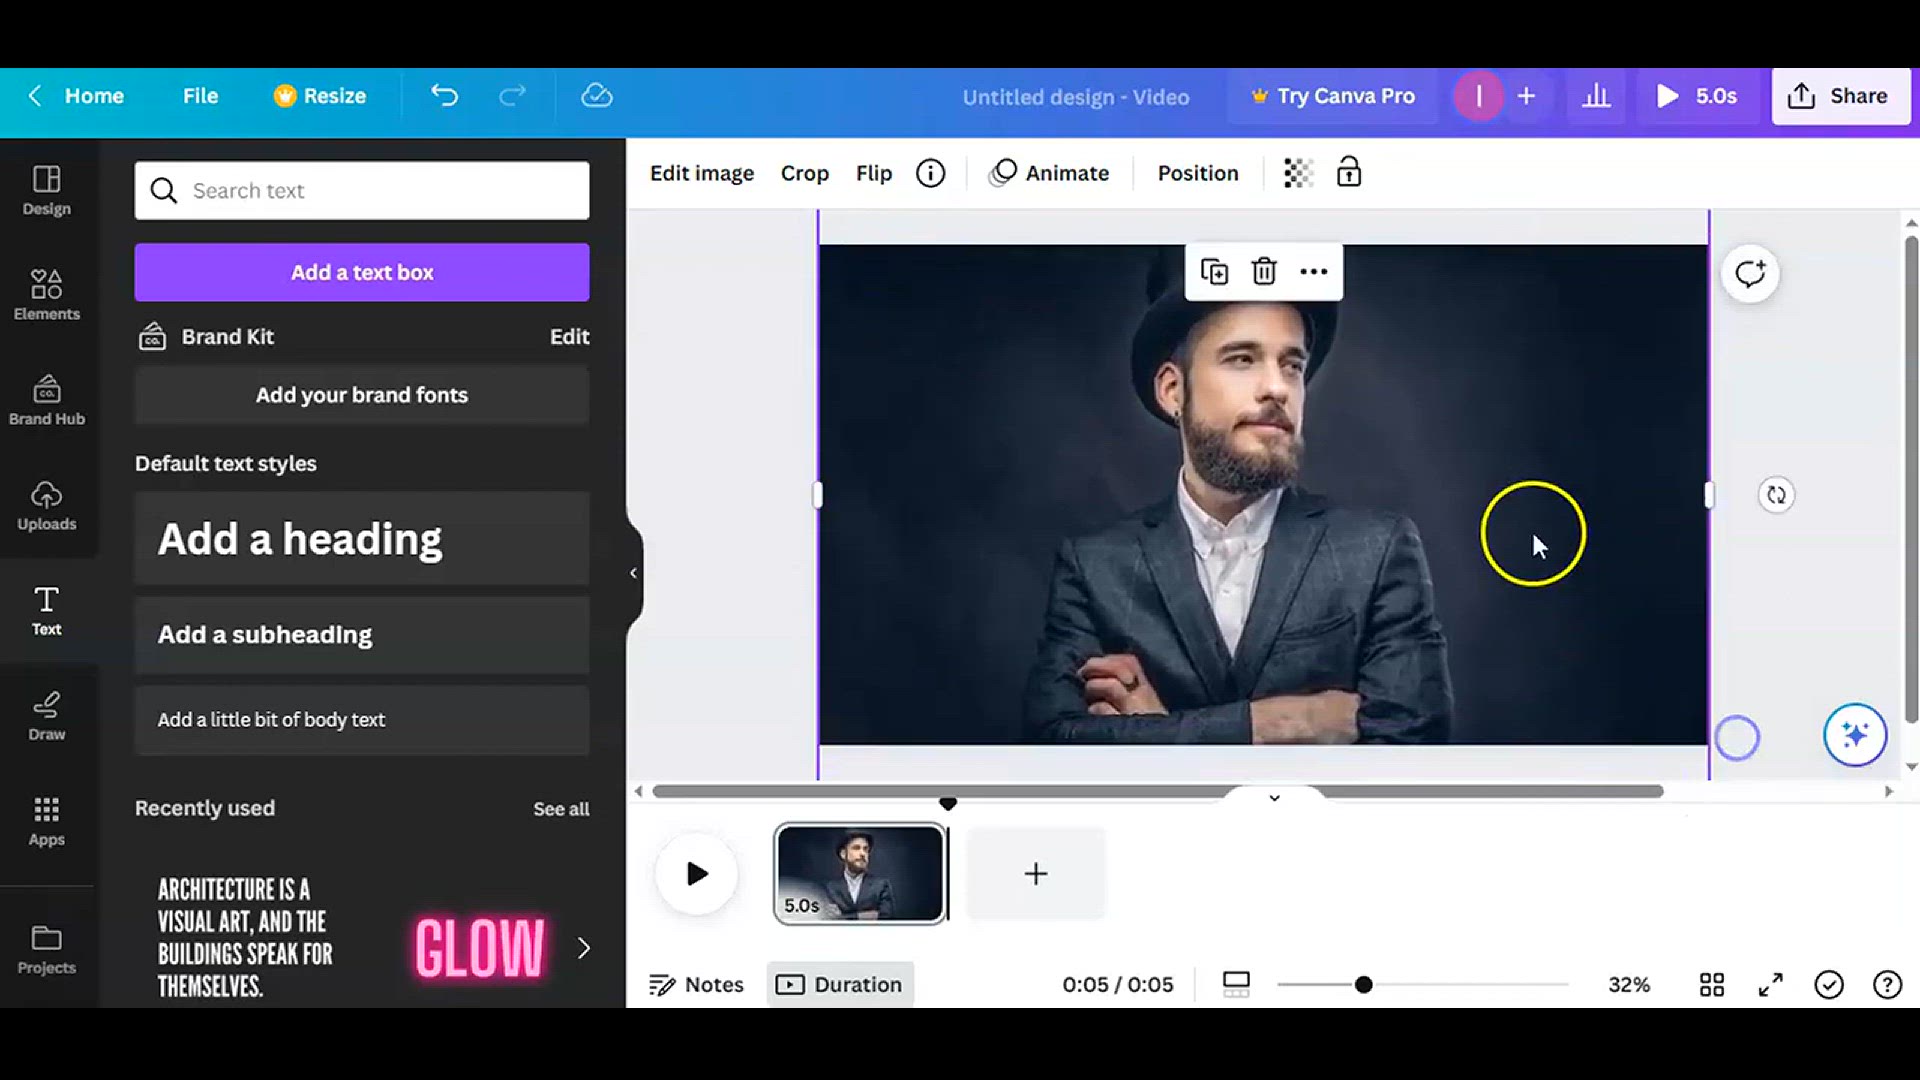Viewport: 1920px width, 1080px height.
Task: Open the Position panel
Action: coord(1198,173)
